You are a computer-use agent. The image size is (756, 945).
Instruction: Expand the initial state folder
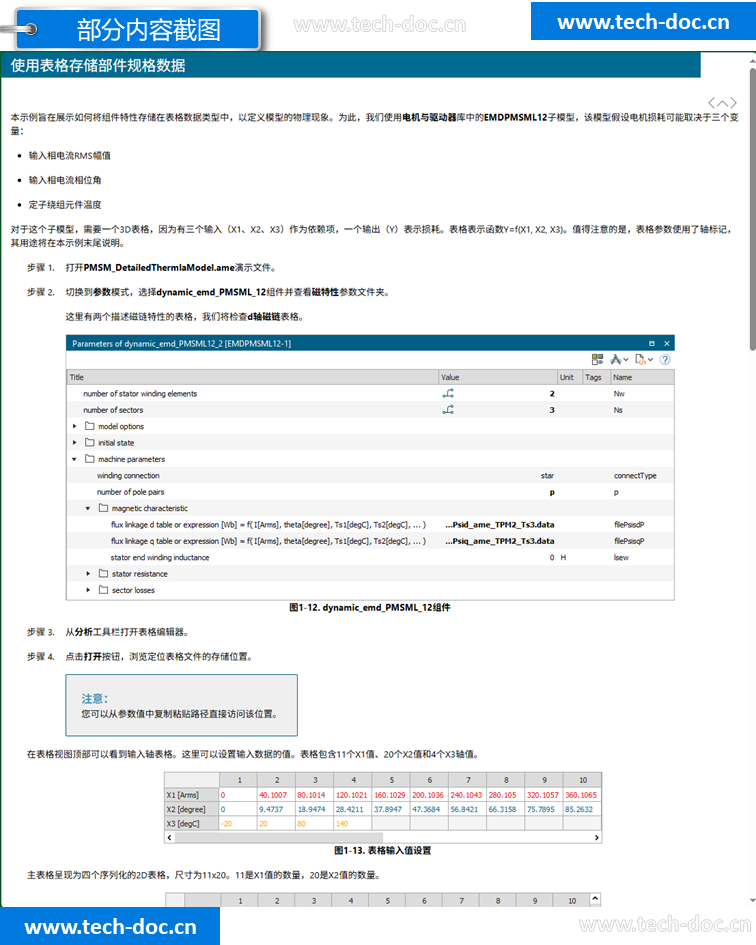click(75, 442)
